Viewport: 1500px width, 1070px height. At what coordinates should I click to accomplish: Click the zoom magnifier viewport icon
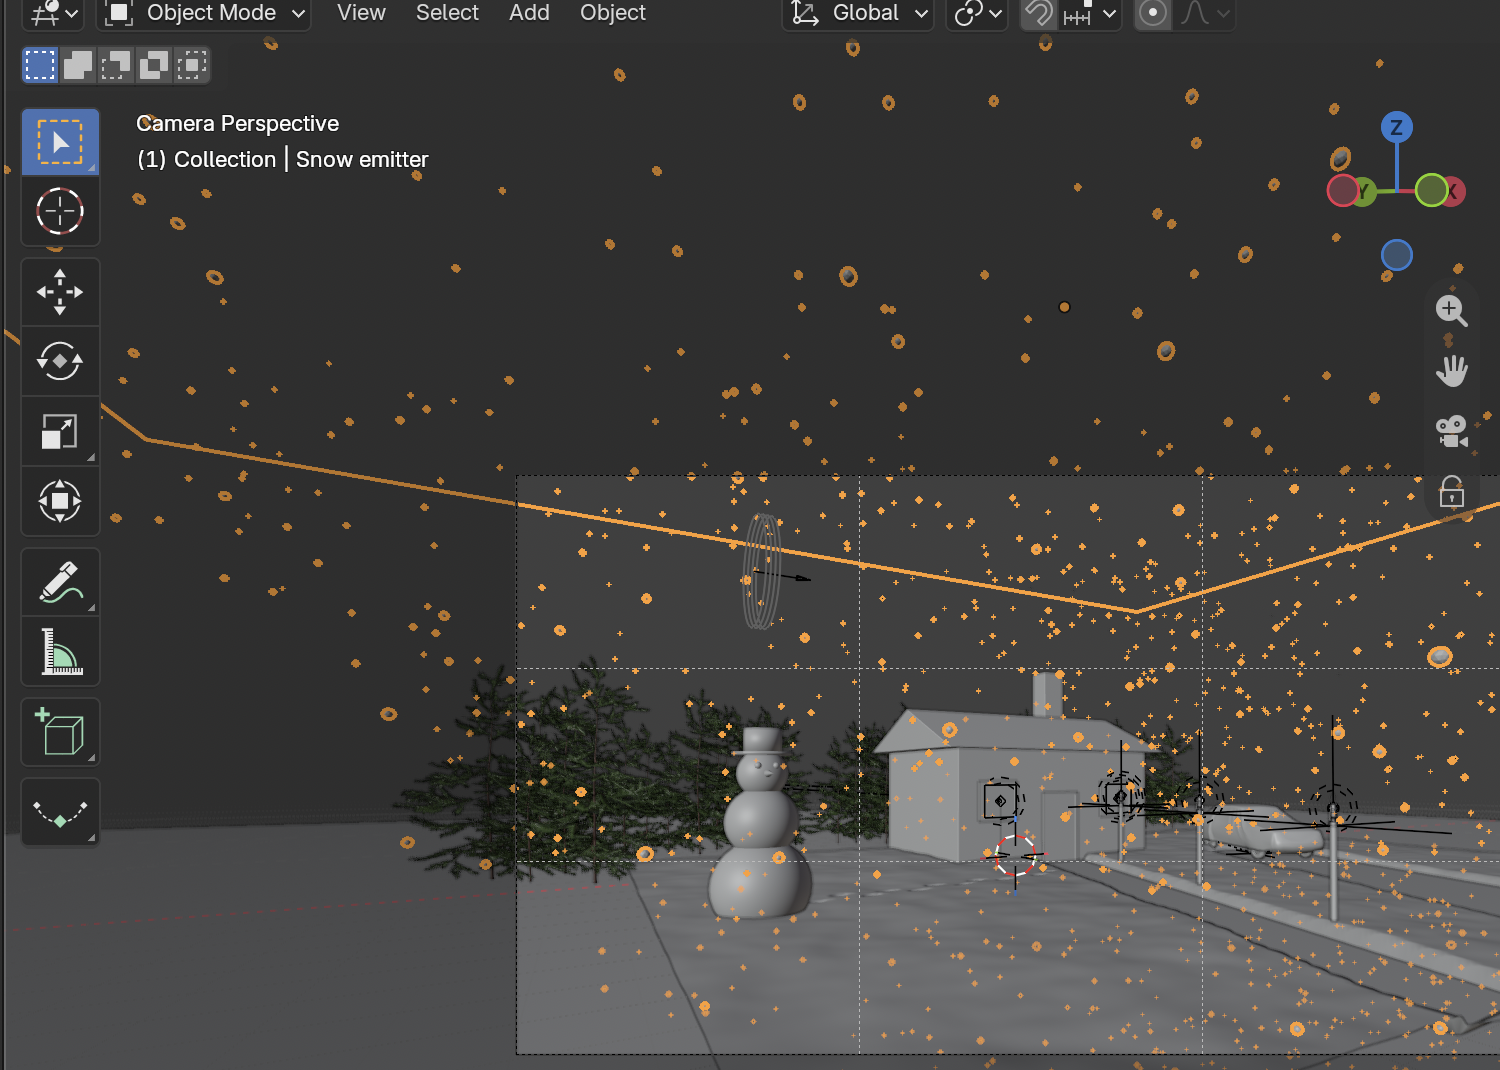(x=1451, y=311)
